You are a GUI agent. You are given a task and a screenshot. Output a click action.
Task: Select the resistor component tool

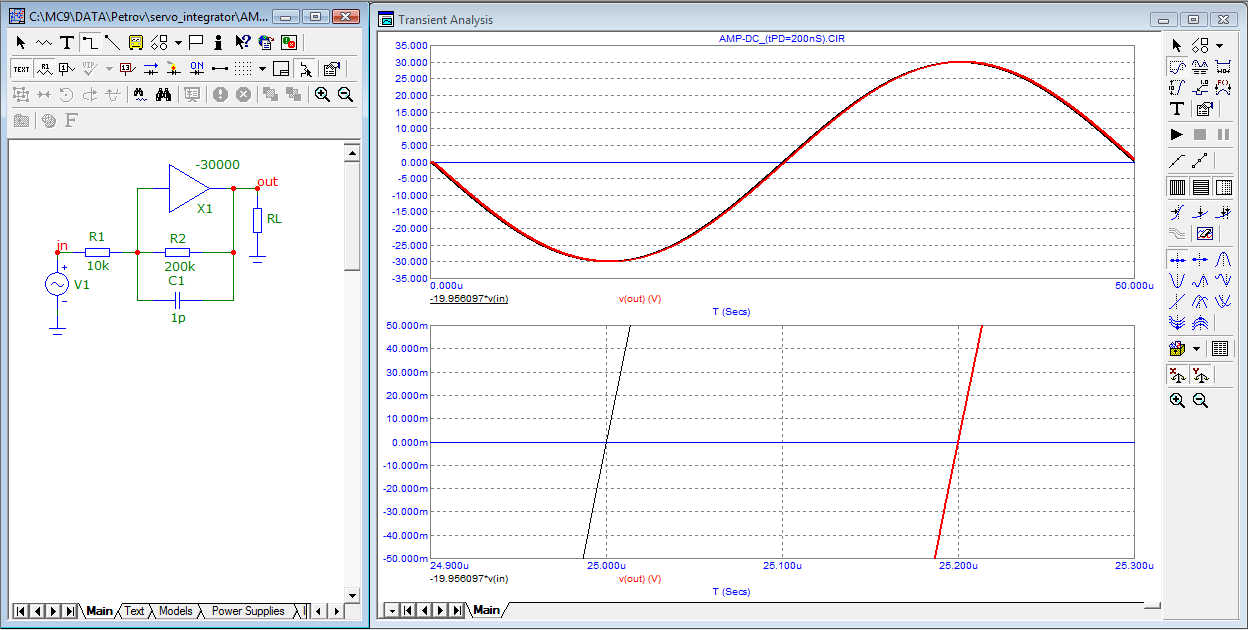click(44, 43)
